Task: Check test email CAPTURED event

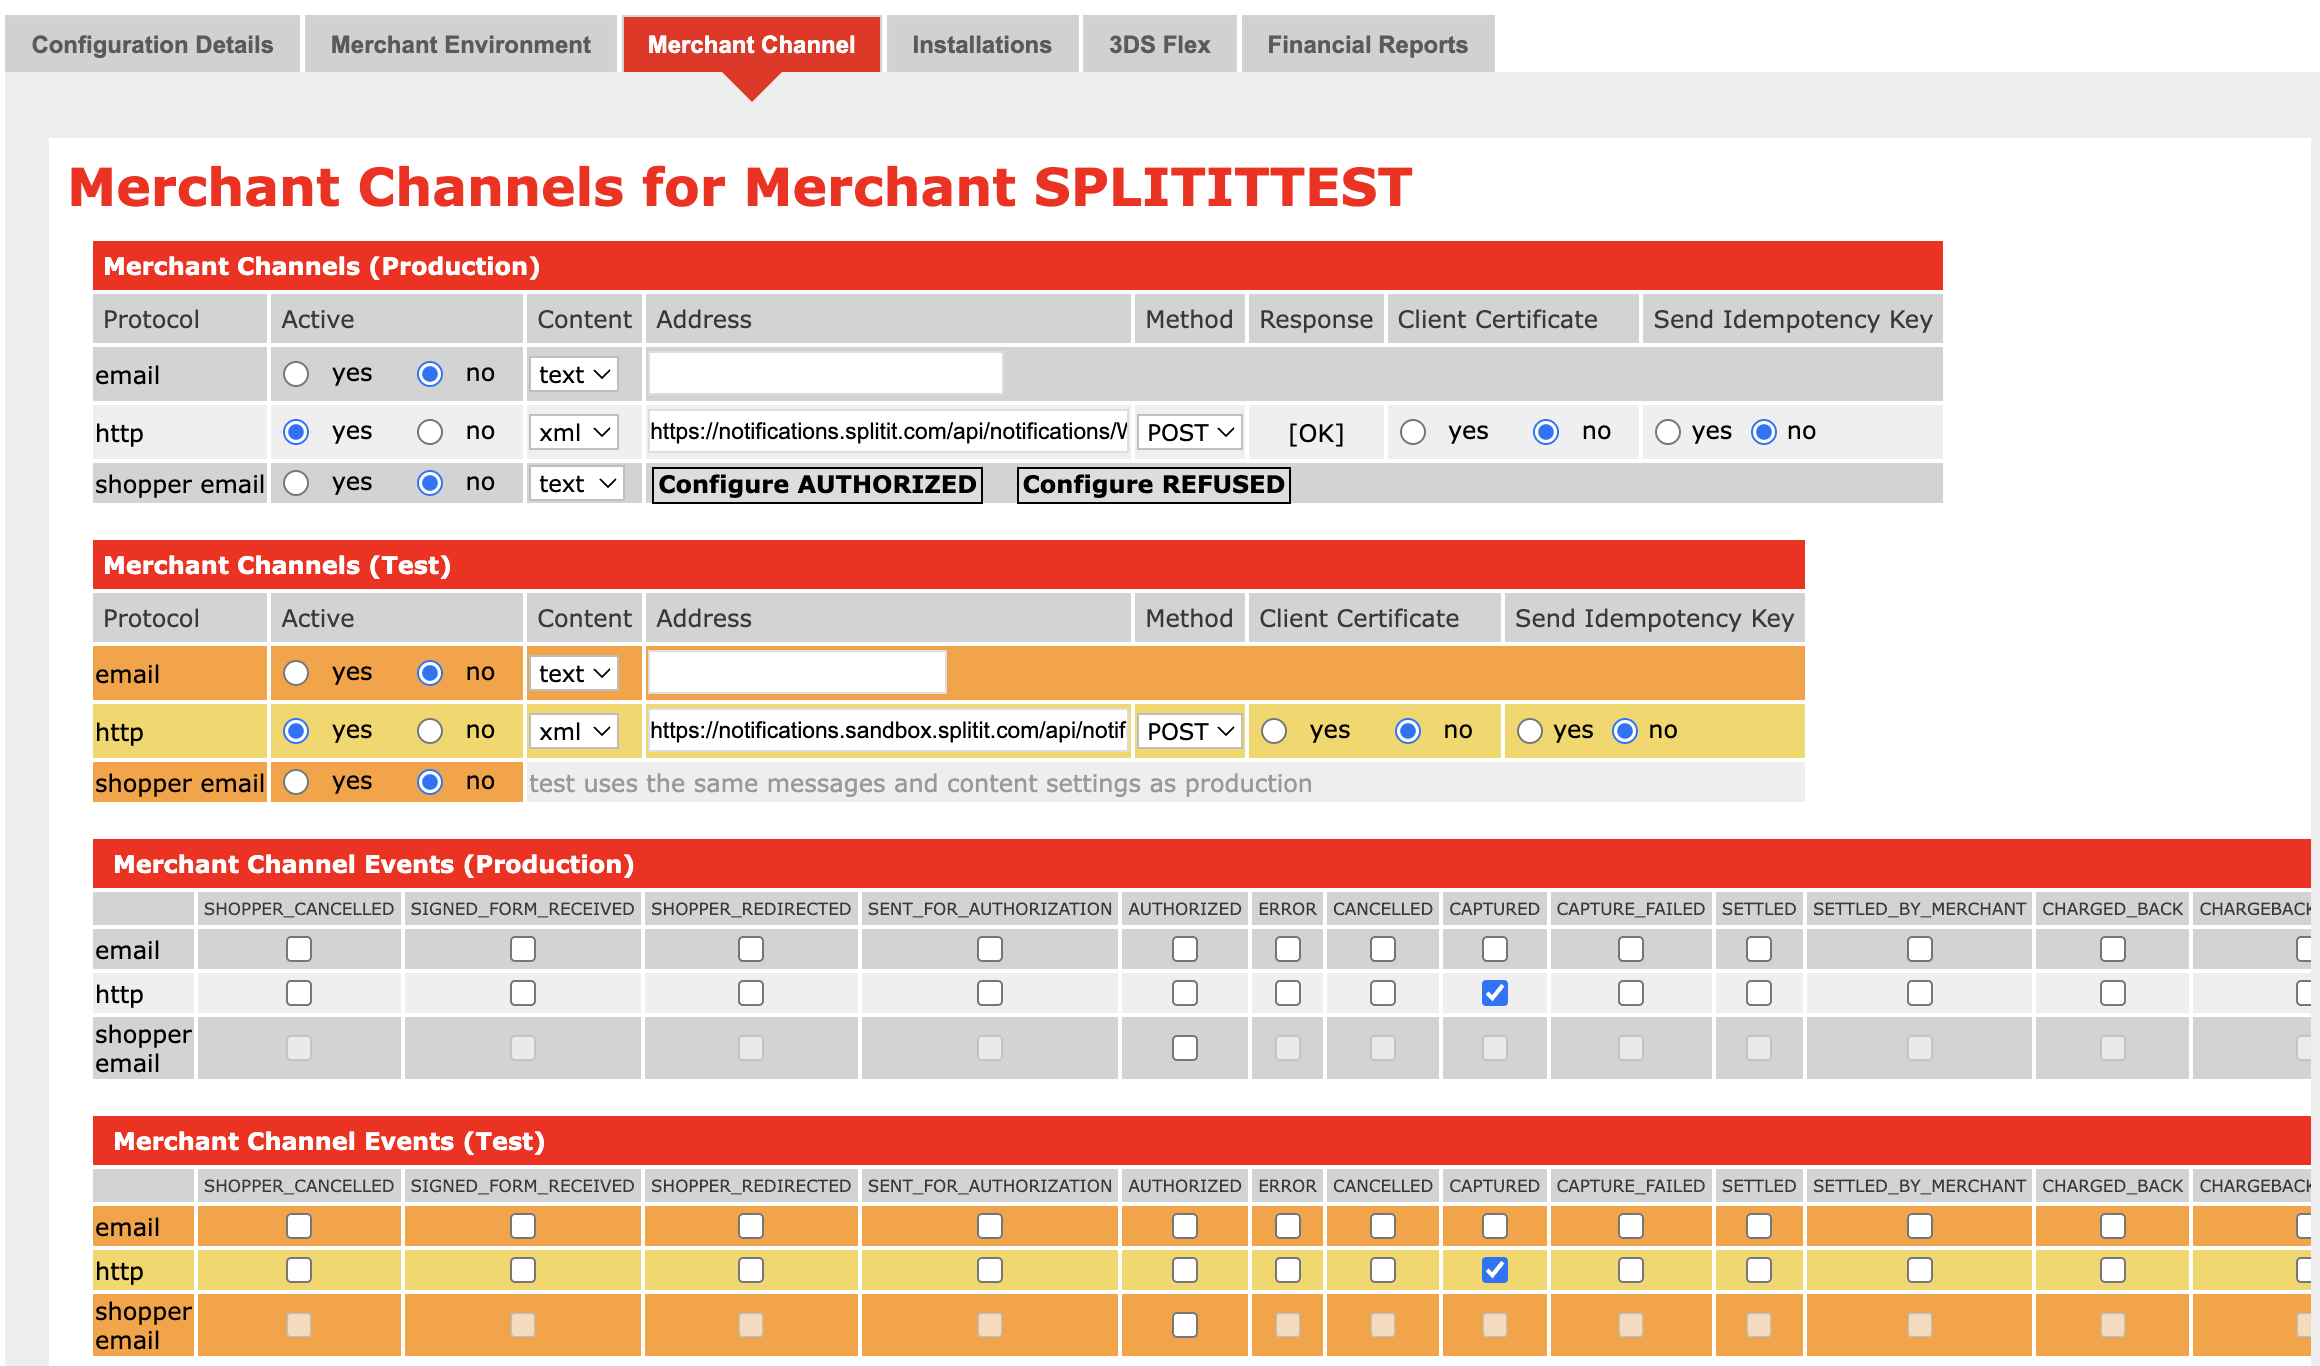Action: pos(1495,1226)
